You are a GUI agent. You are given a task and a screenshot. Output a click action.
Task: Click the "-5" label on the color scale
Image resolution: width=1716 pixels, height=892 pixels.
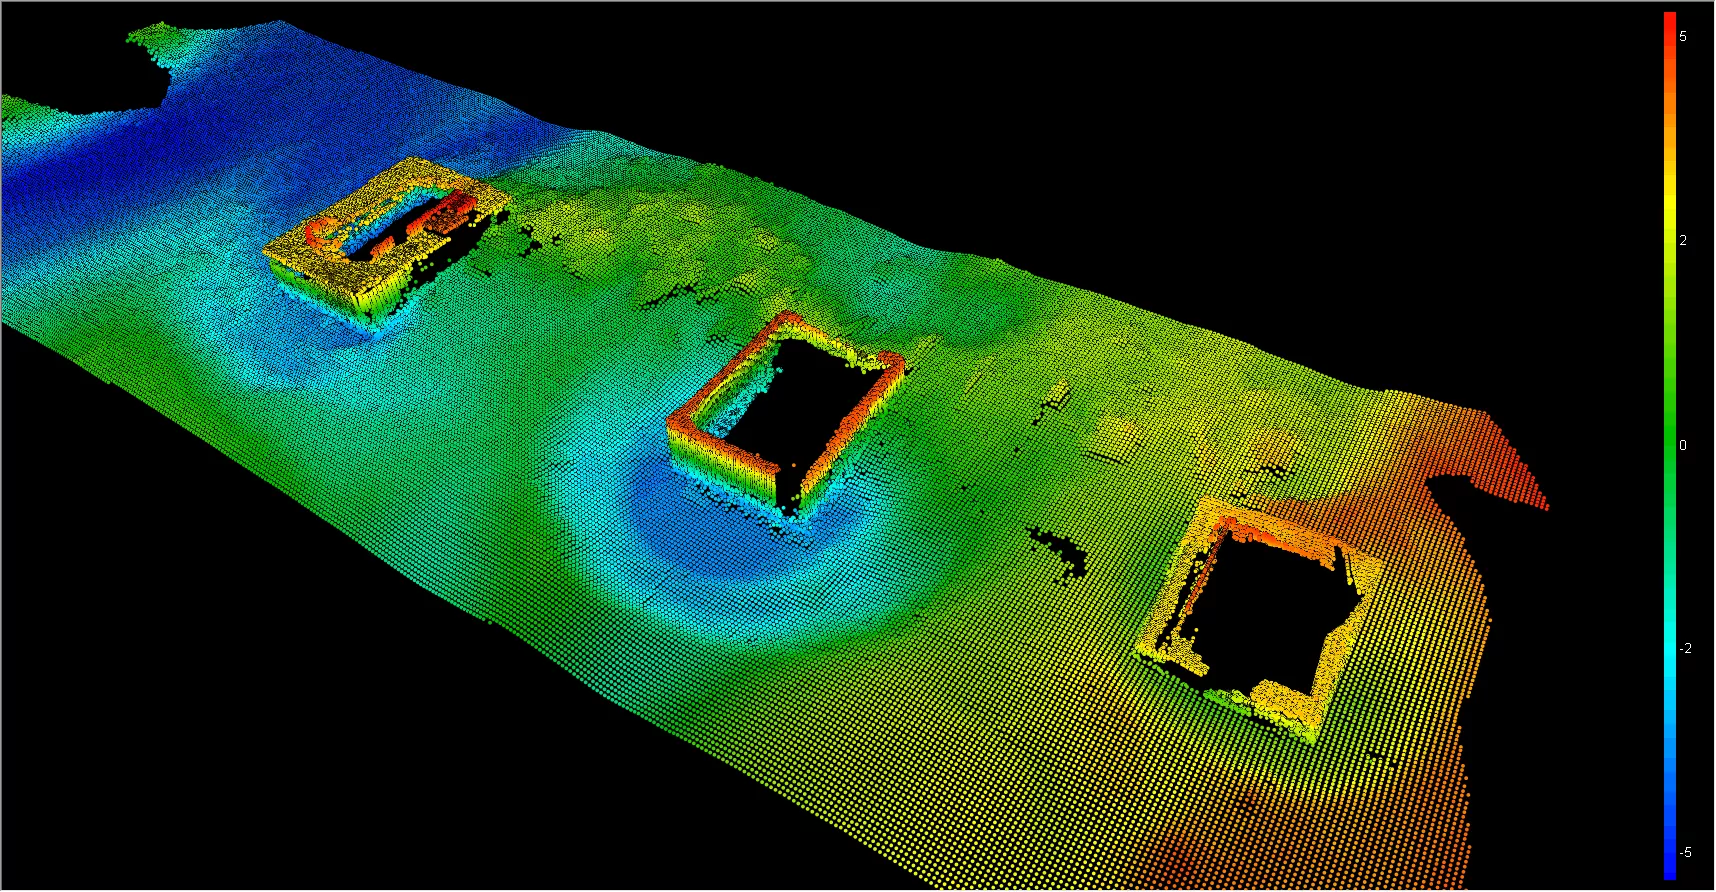[1685, 852]
